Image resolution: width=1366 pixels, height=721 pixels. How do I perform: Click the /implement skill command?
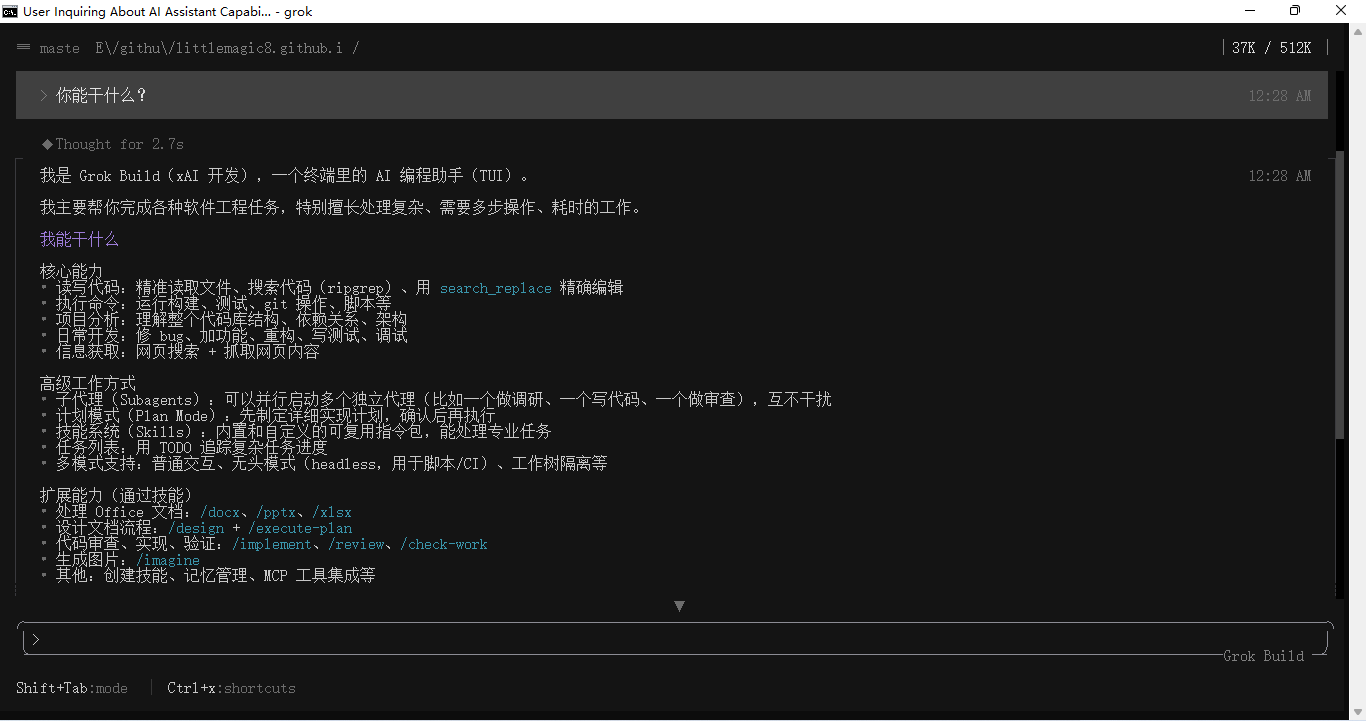point(272,544)
